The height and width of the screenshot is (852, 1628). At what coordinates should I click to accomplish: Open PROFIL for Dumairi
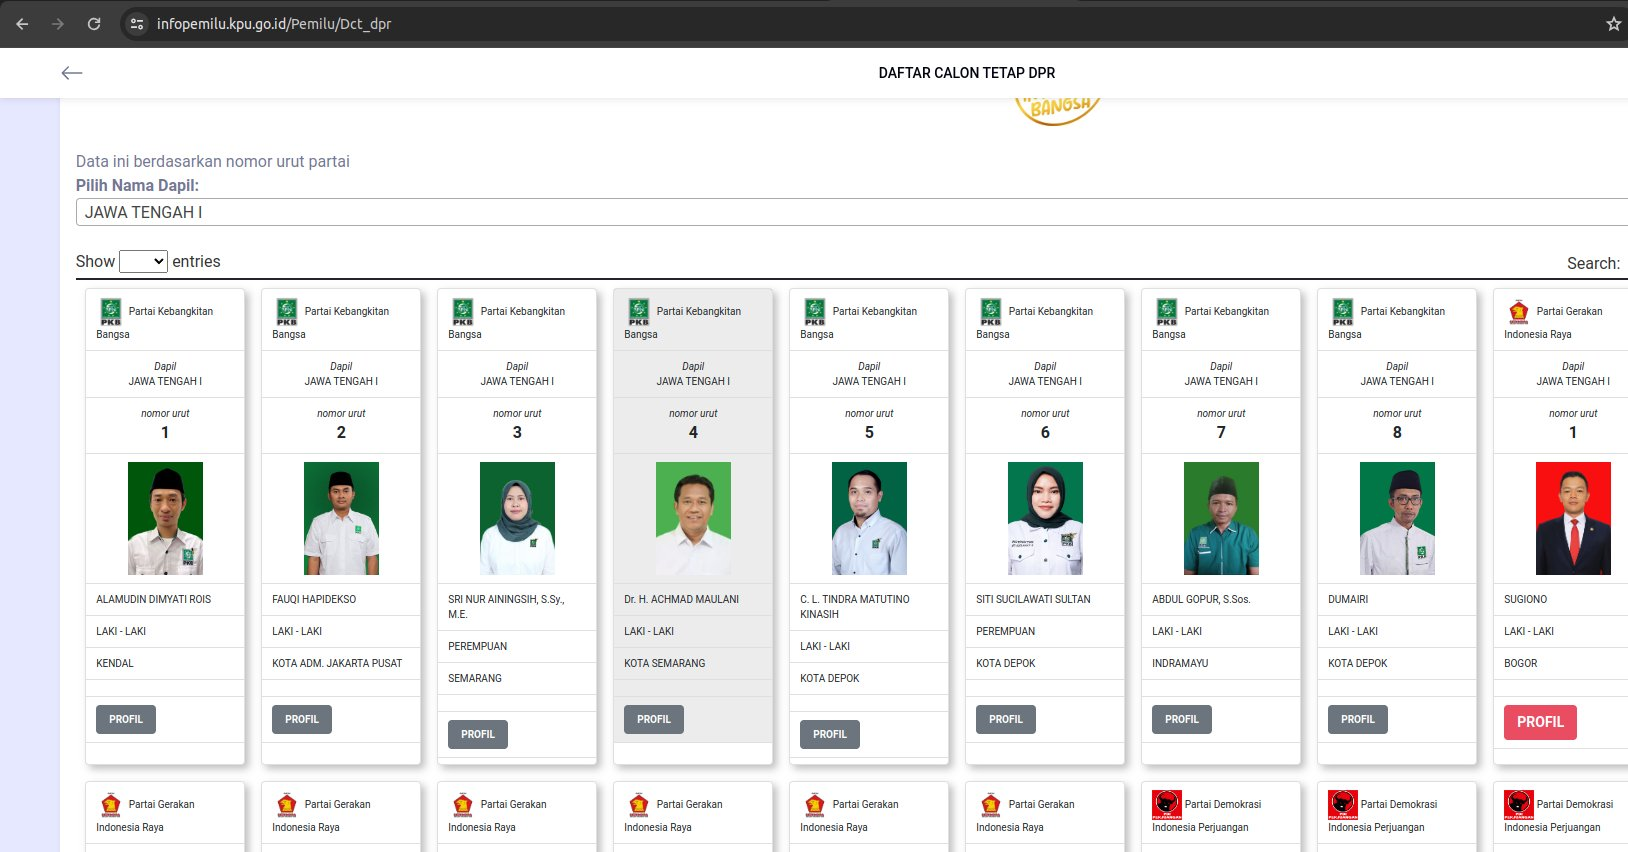(x=1357, y=719)
